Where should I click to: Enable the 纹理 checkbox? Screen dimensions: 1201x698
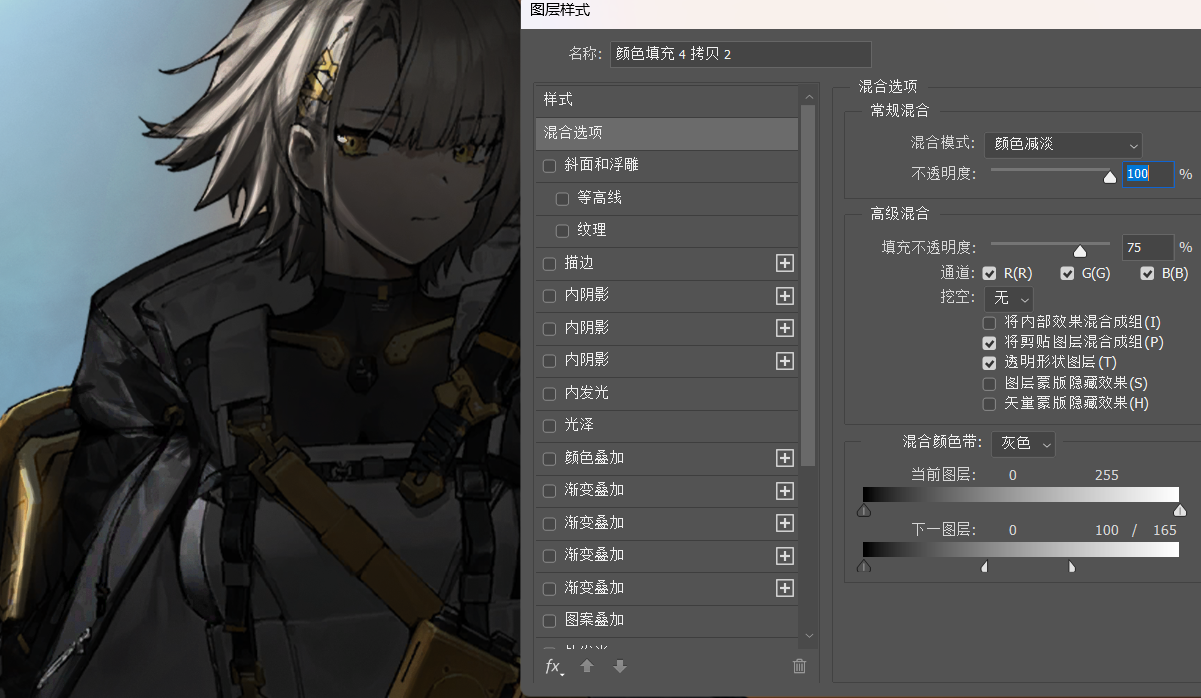coord(562,231)
